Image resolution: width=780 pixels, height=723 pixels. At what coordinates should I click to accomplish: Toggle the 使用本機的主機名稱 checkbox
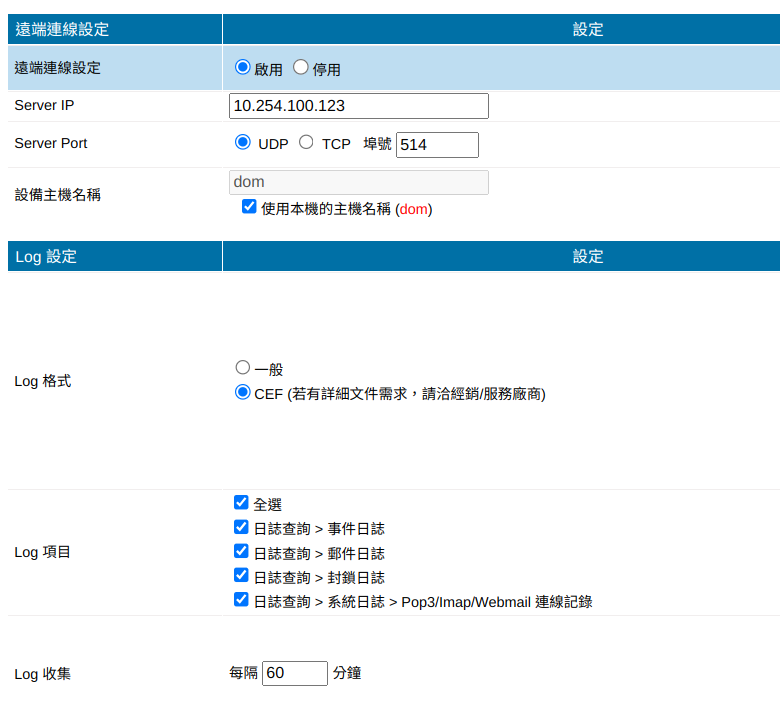click(x=249, y=208)
